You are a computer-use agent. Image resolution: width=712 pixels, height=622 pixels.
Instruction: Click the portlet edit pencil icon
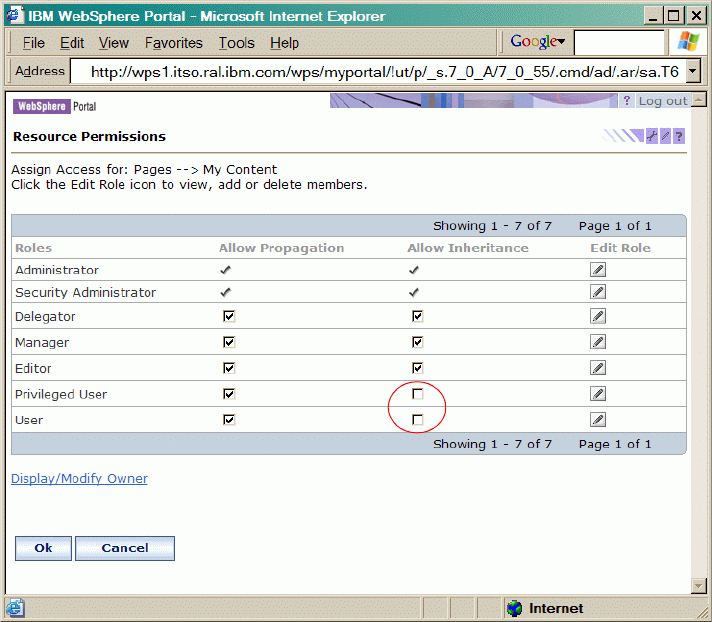coord(664,136)
